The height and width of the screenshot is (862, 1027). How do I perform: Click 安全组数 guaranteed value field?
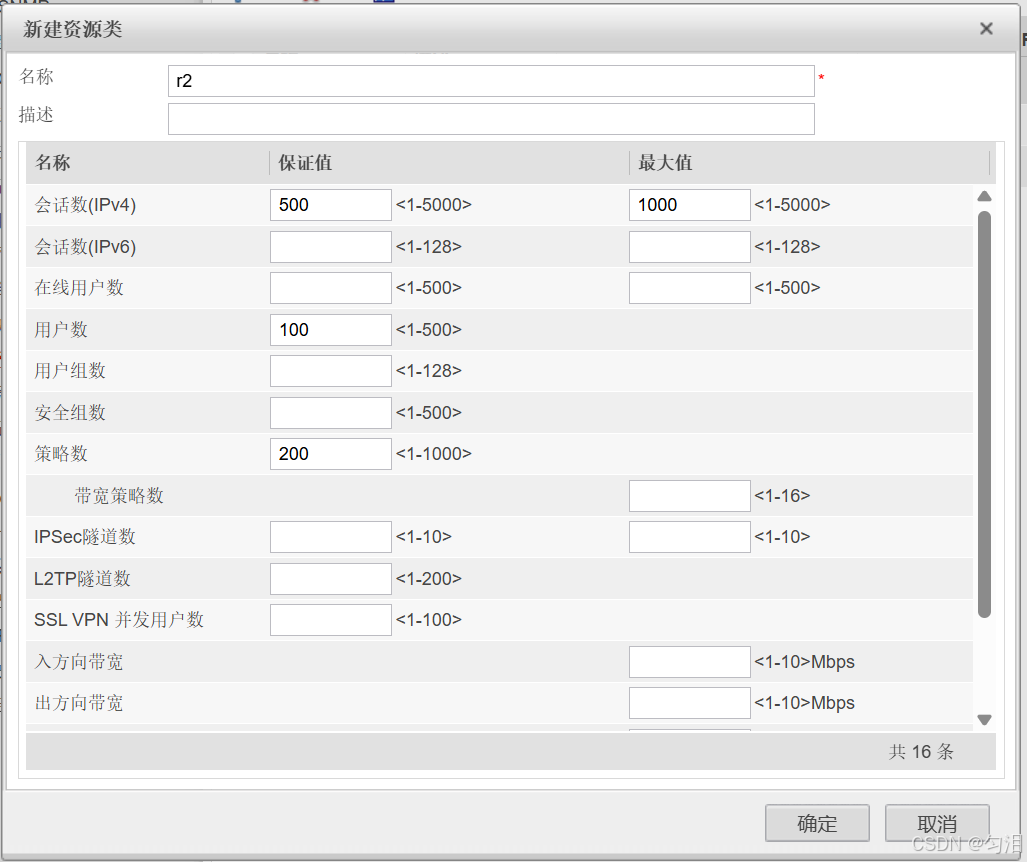tap(331, 413)
